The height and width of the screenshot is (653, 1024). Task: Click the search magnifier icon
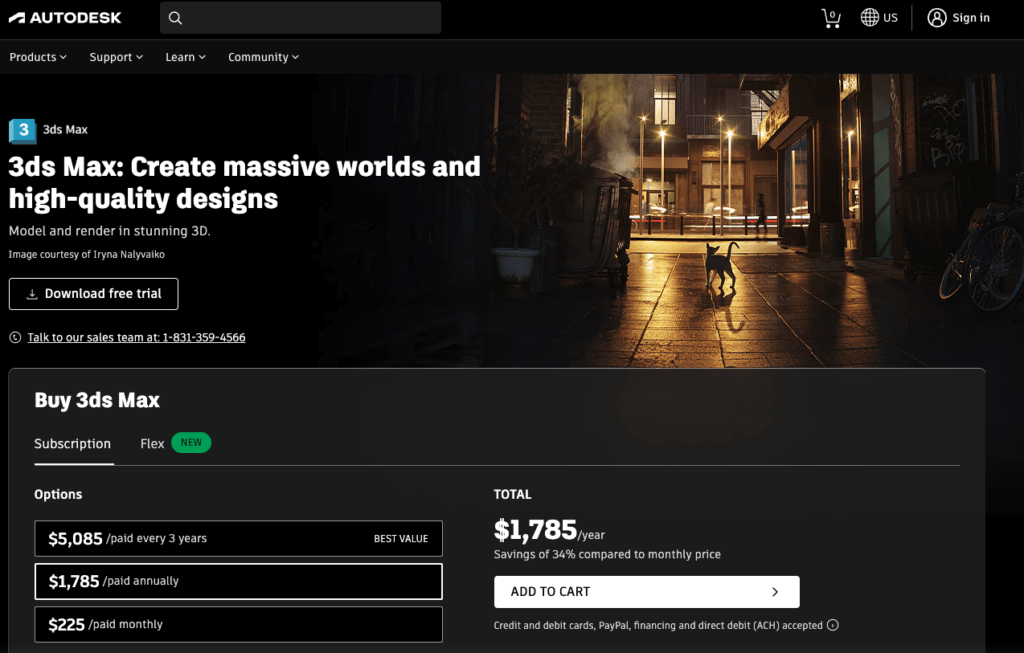pos(175,18)
